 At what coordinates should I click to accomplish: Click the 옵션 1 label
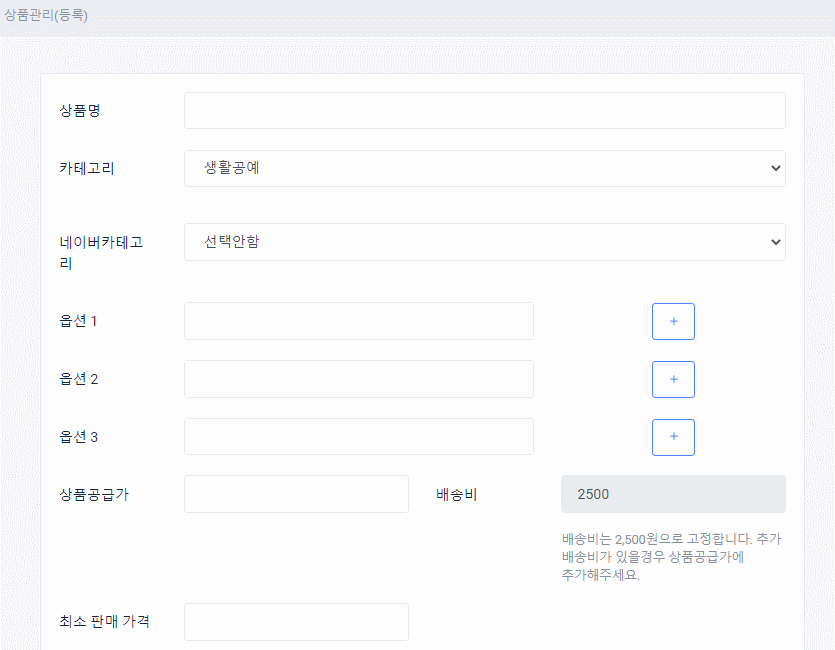click(x=78, y=321)
